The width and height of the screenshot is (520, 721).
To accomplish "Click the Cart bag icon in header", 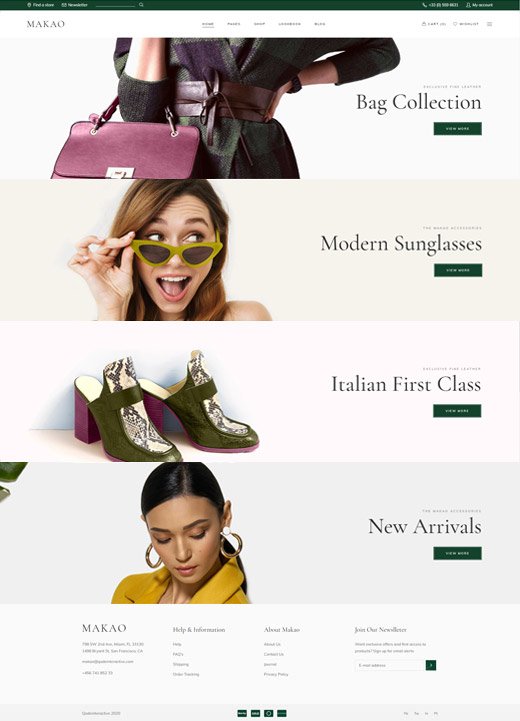I will 423,23.
